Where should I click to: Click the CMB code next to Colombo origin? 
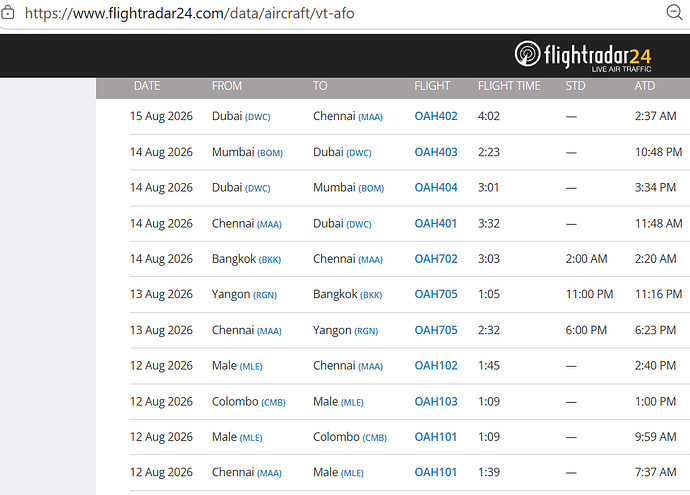(x=273, y=403)
